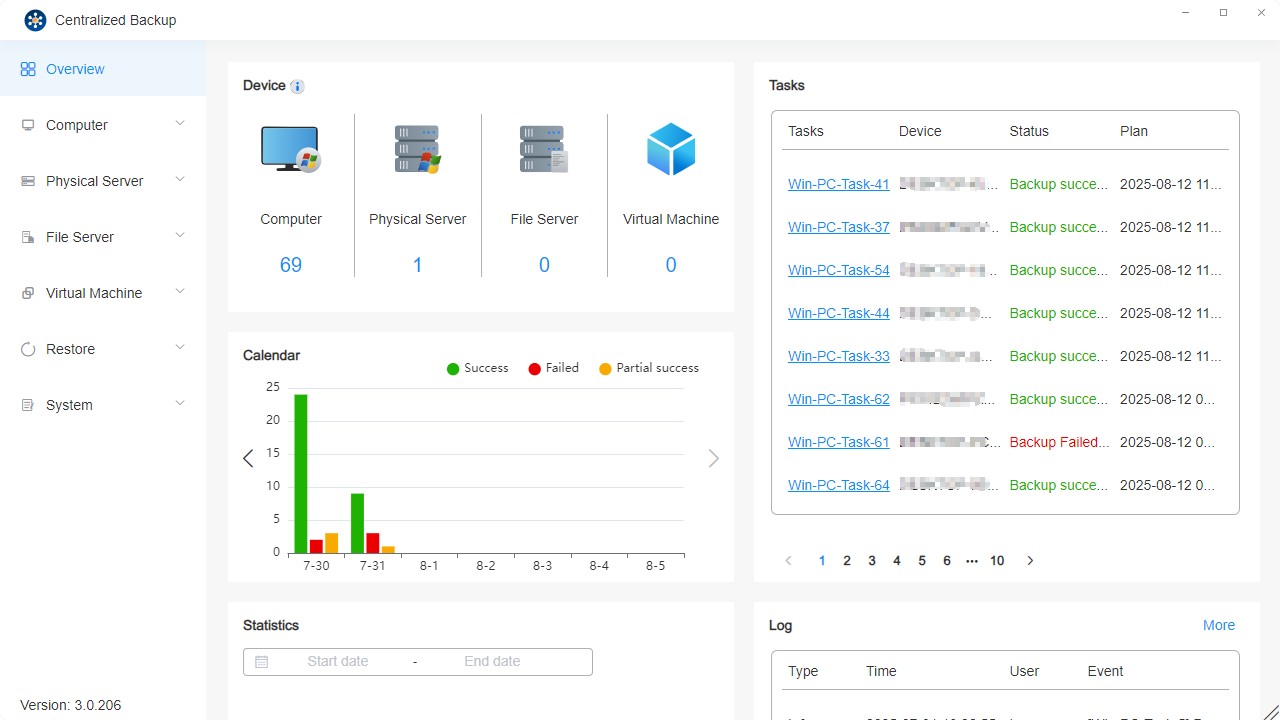Click the Centralized Backup app logo
This screenshot has height=720, width=1280.
[x=35, y=20]
